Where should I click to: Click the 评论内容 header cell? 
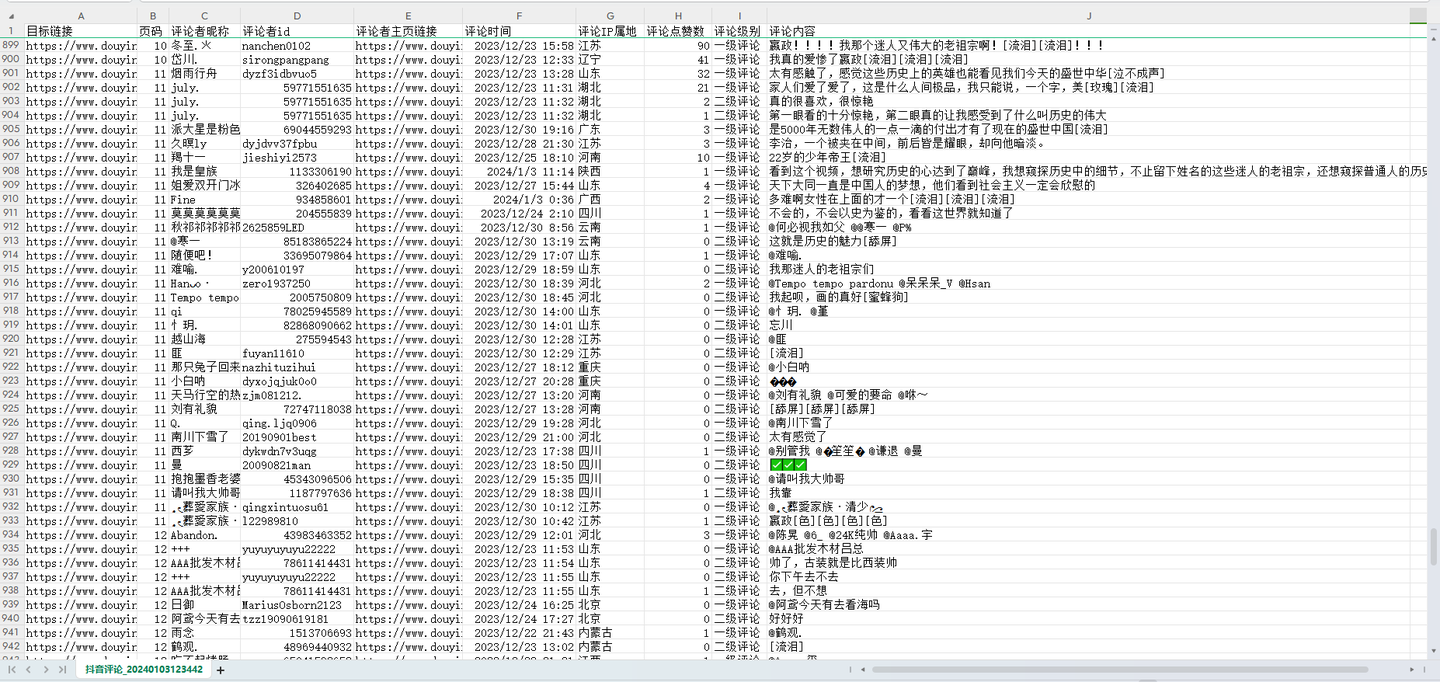pyautogui.click(x=1088, y=31)
